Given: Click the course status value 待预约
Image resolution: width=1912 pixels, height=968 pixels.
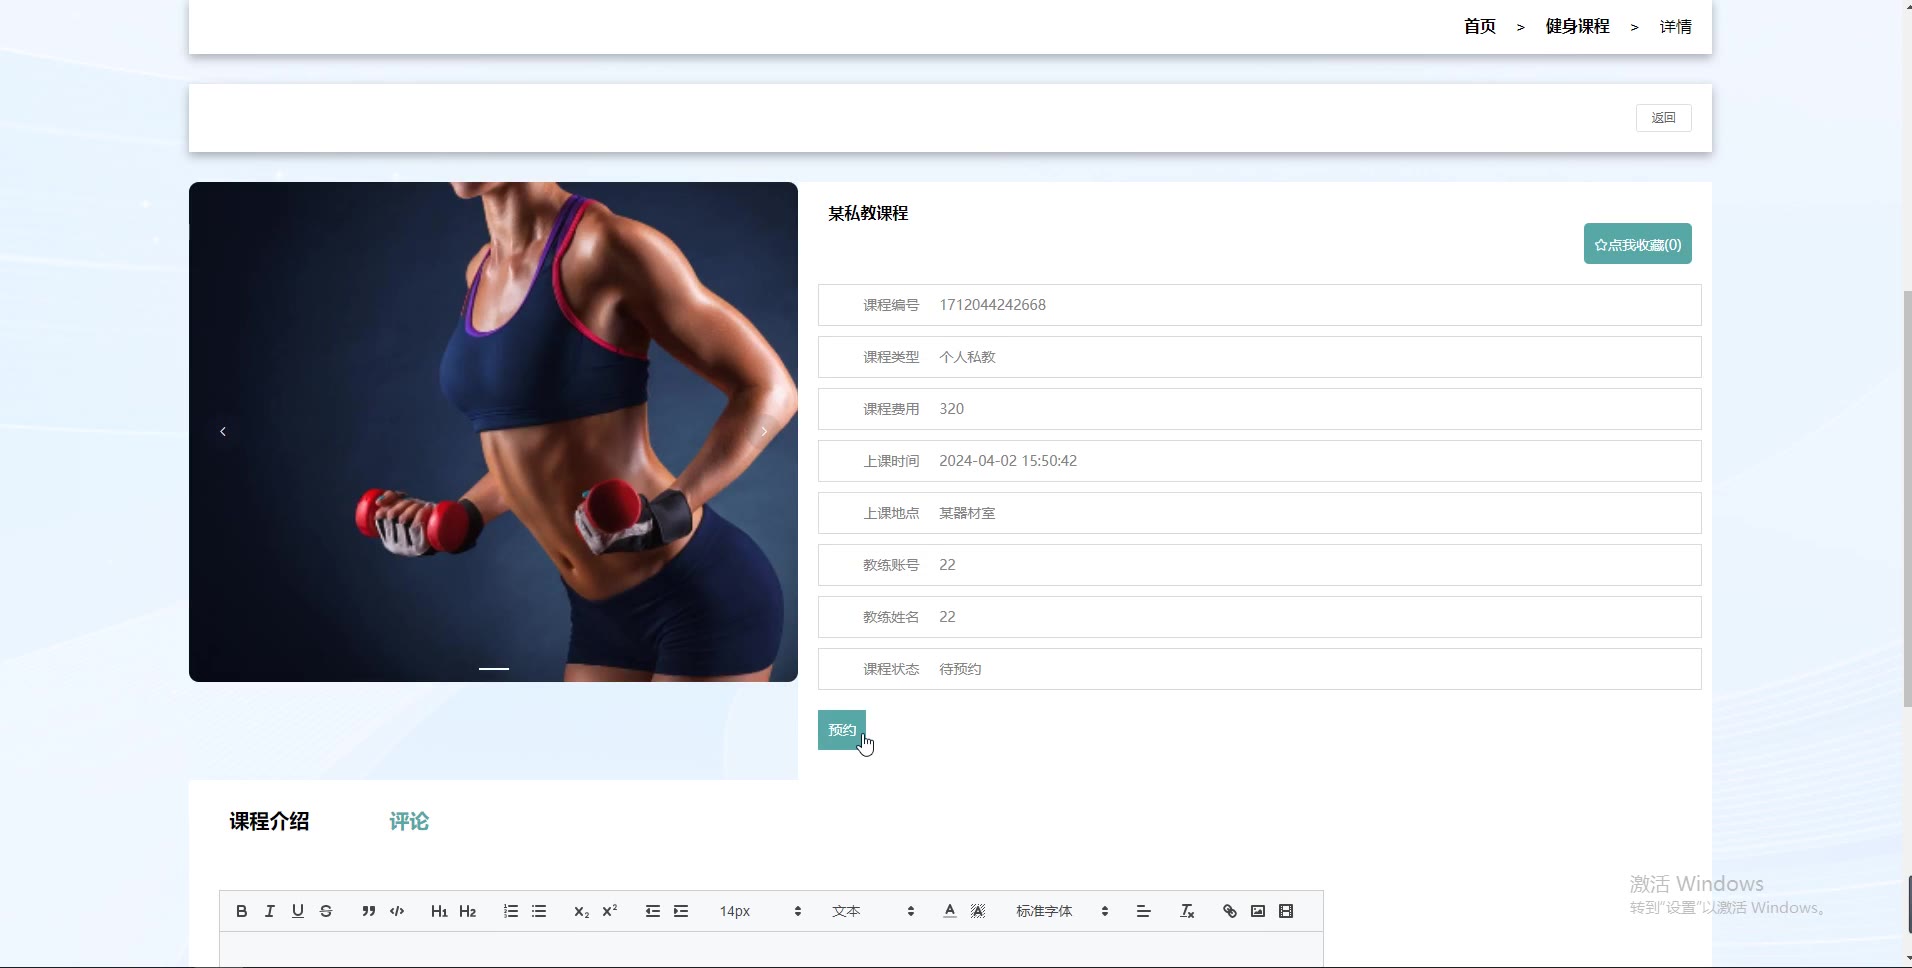Looking at the screenshot, I should click(960, 669).
